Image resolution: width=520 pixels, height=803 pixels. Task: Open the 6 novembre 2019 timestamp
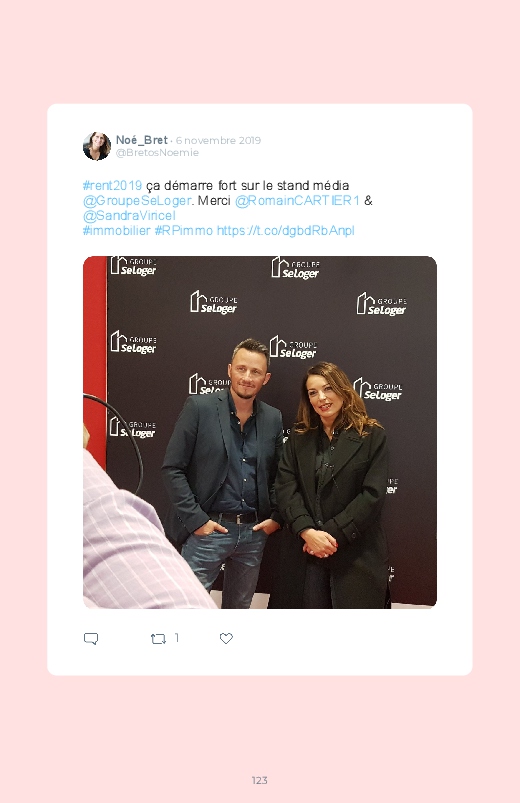click(x=218, y=140)
